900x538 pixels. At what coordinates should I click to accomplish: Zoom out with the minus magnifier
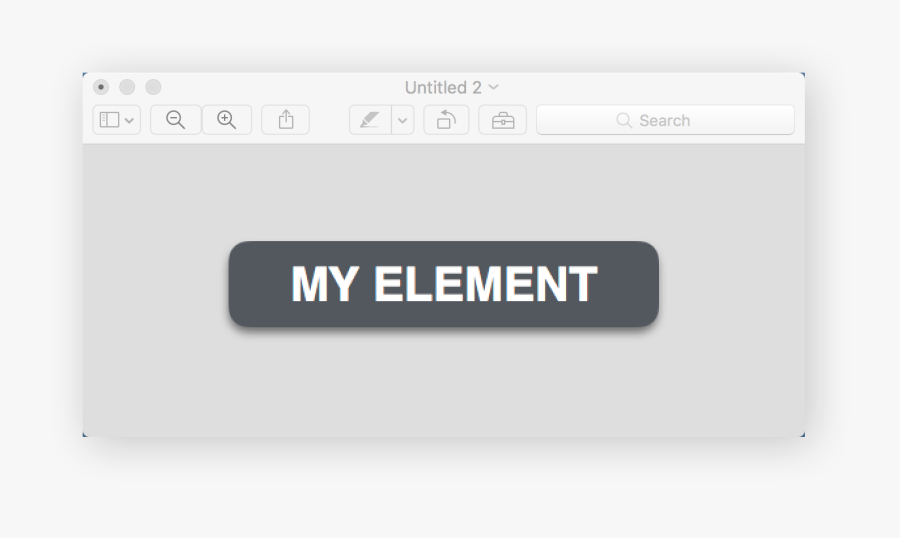click(x=176, y=120)
